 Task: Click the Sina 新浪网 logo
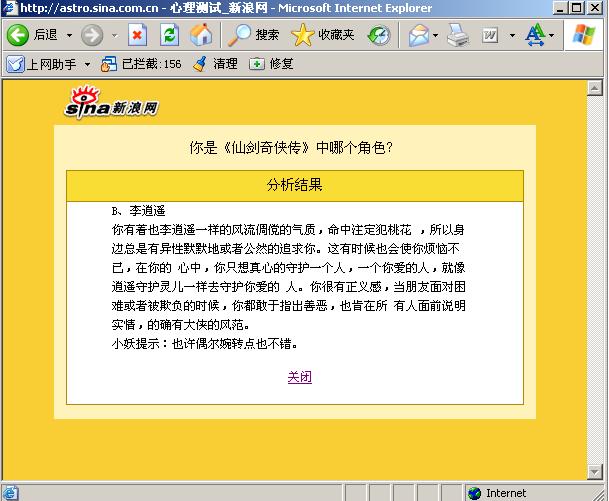click(112, 103)
